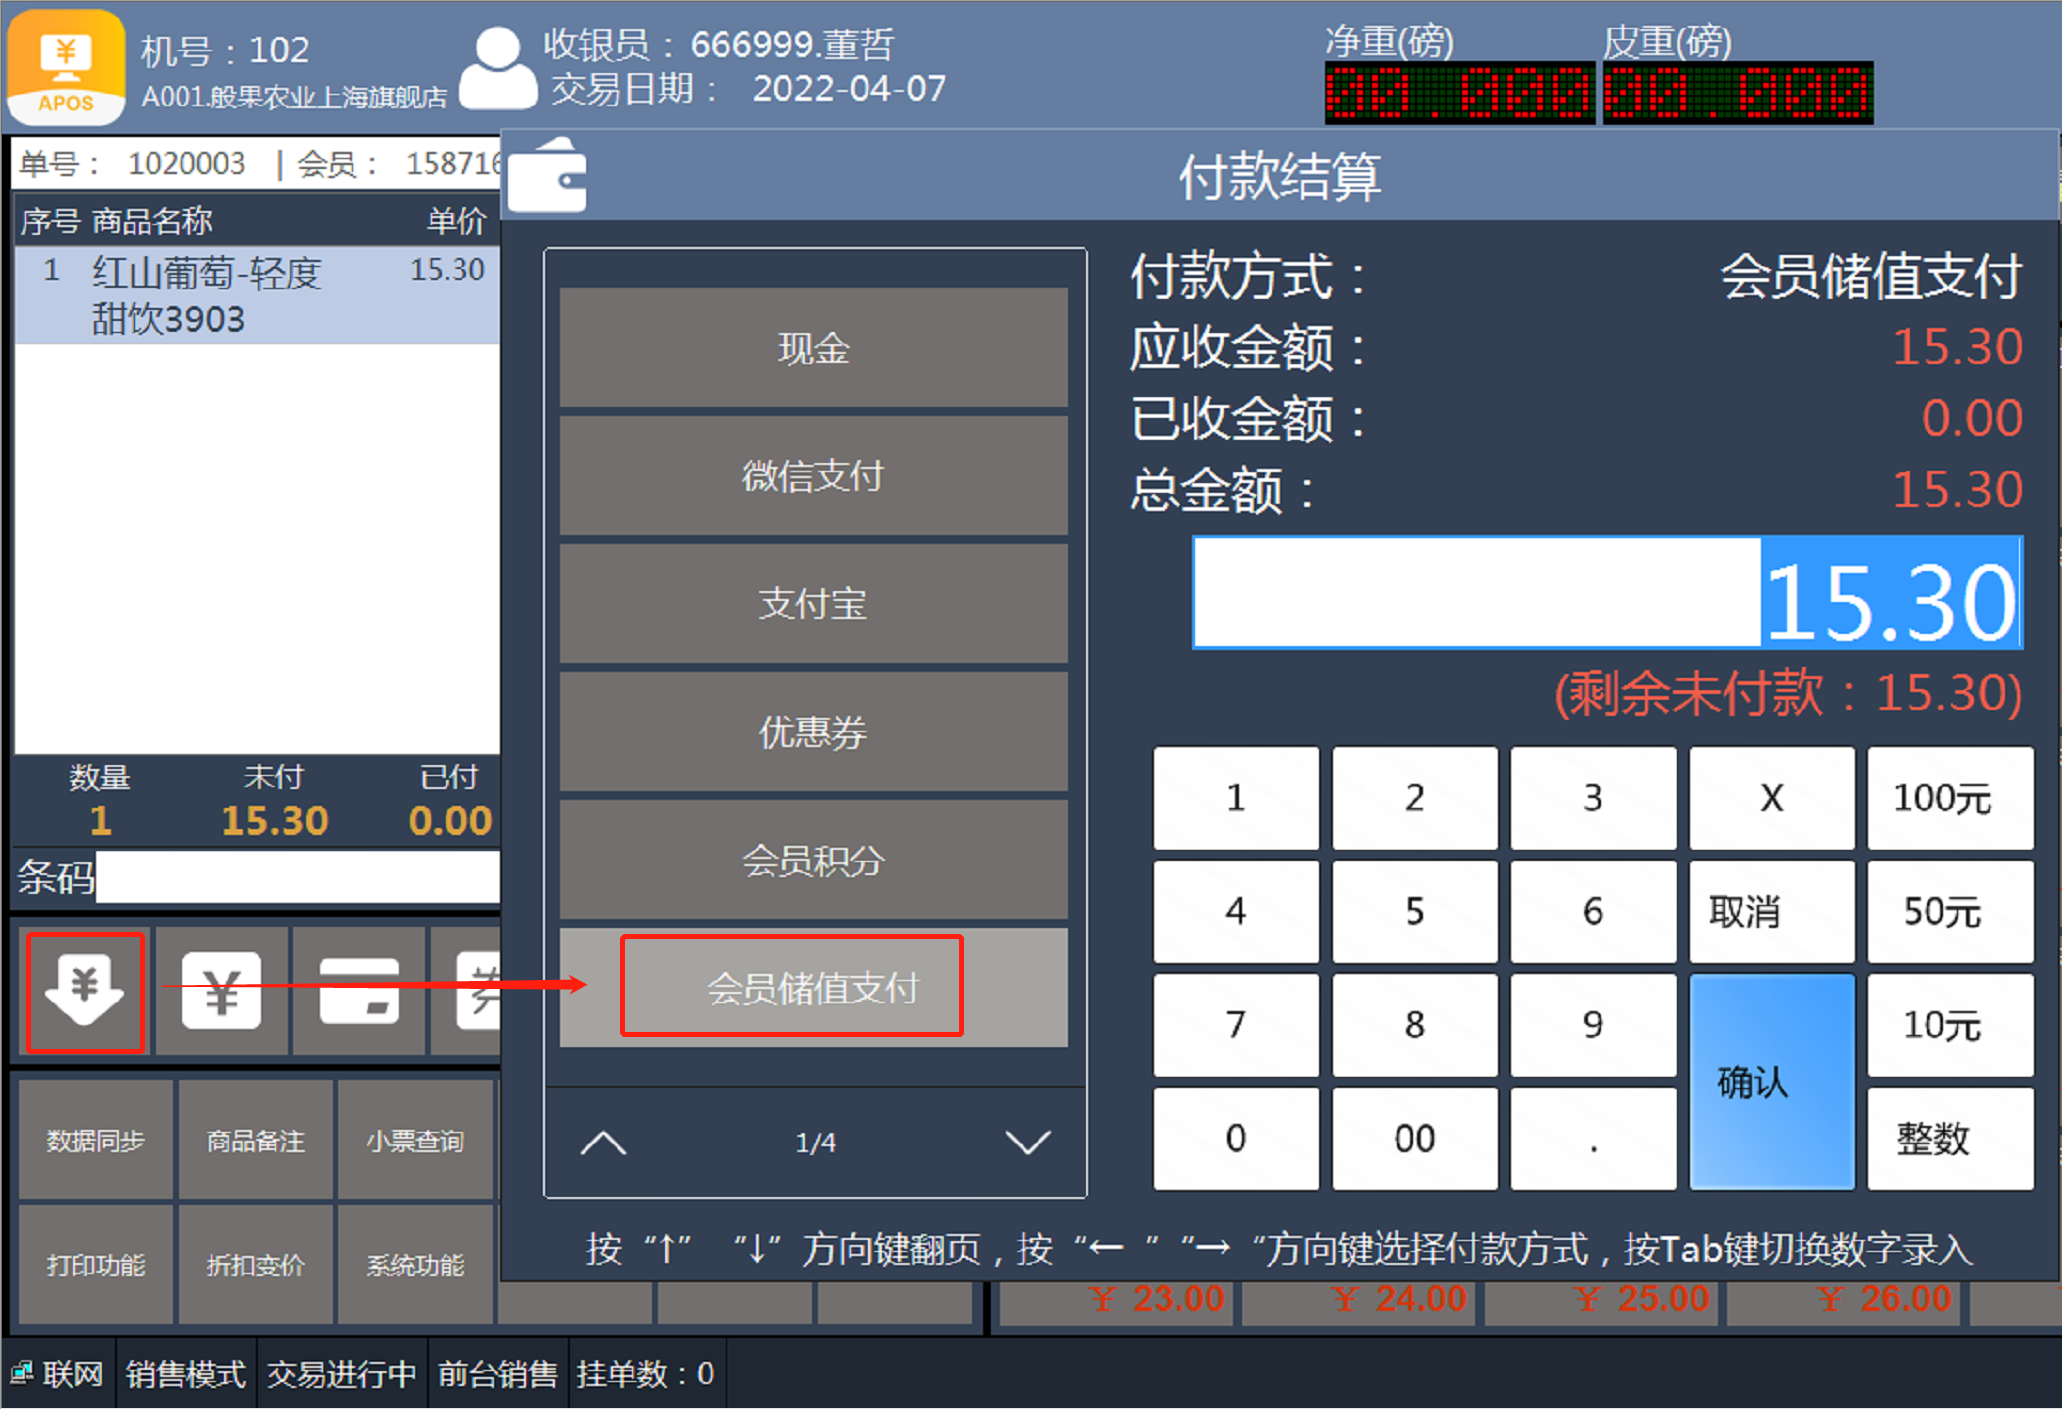
Task: Select 现金 cash payment method
Action: (813, 348)
